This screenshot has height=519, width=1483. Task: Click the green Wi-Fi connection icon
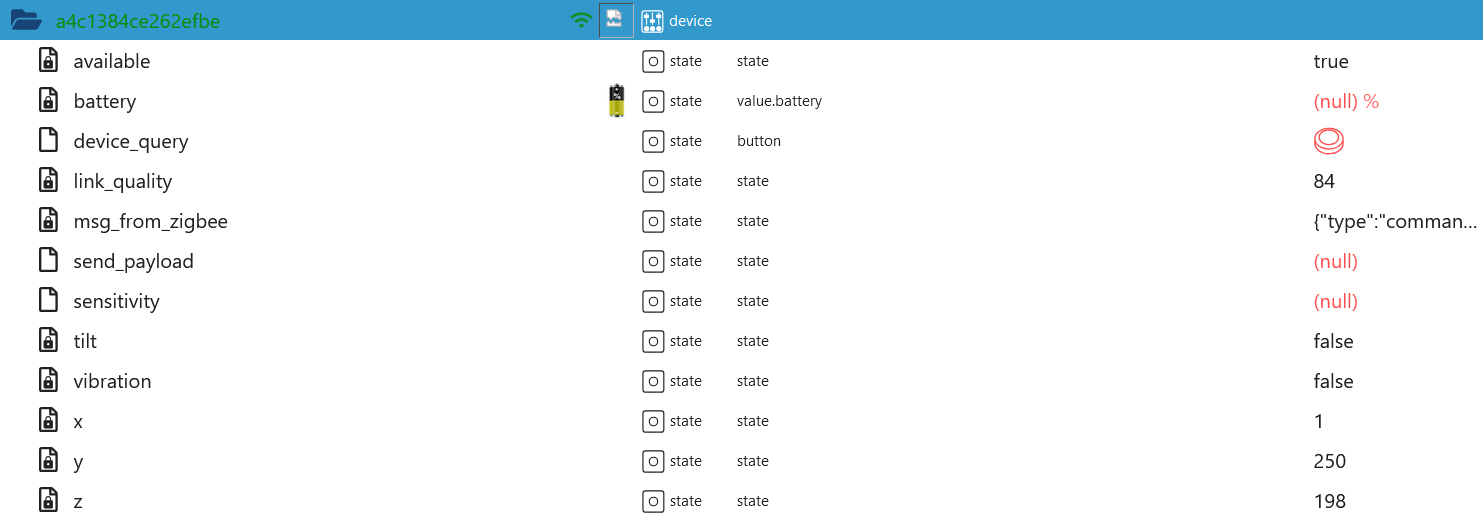(x=581, y=20)
